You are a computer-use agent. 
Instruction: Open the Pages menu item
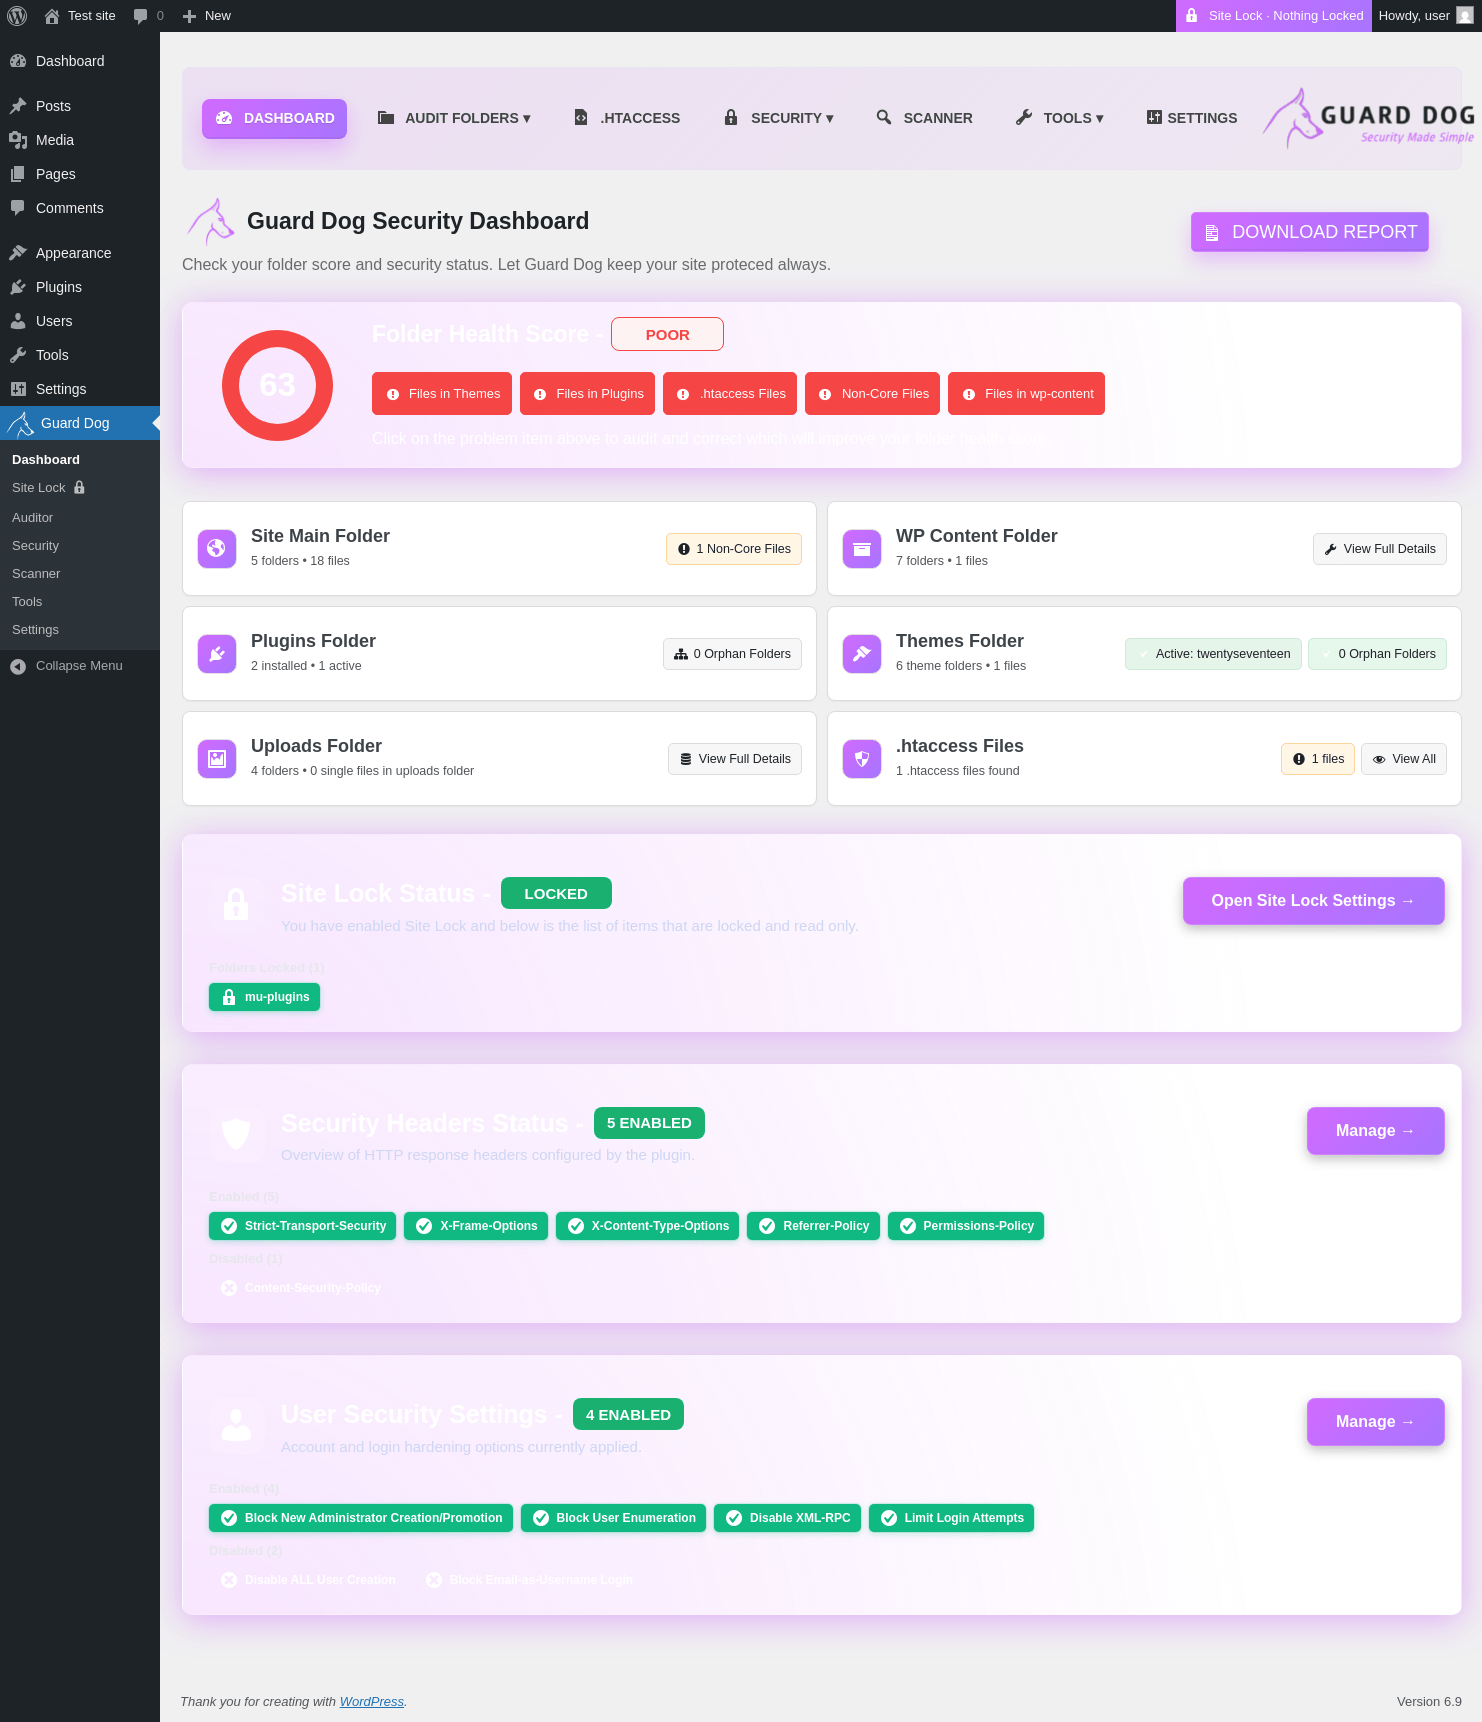80,174
